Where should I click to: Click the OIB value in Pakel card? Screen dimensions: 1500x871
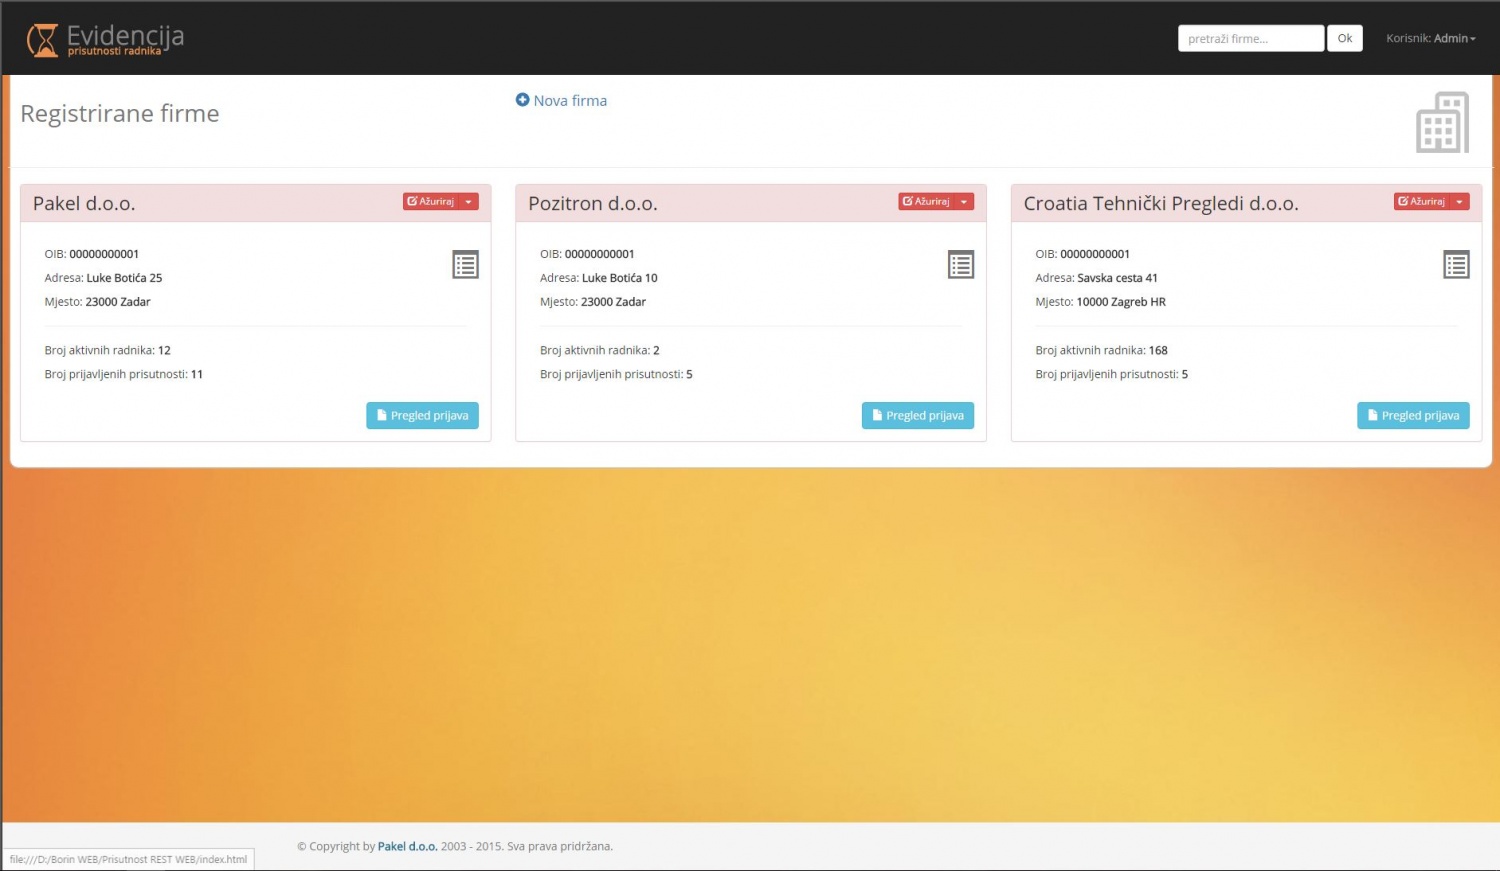click(x=104, y=254)
